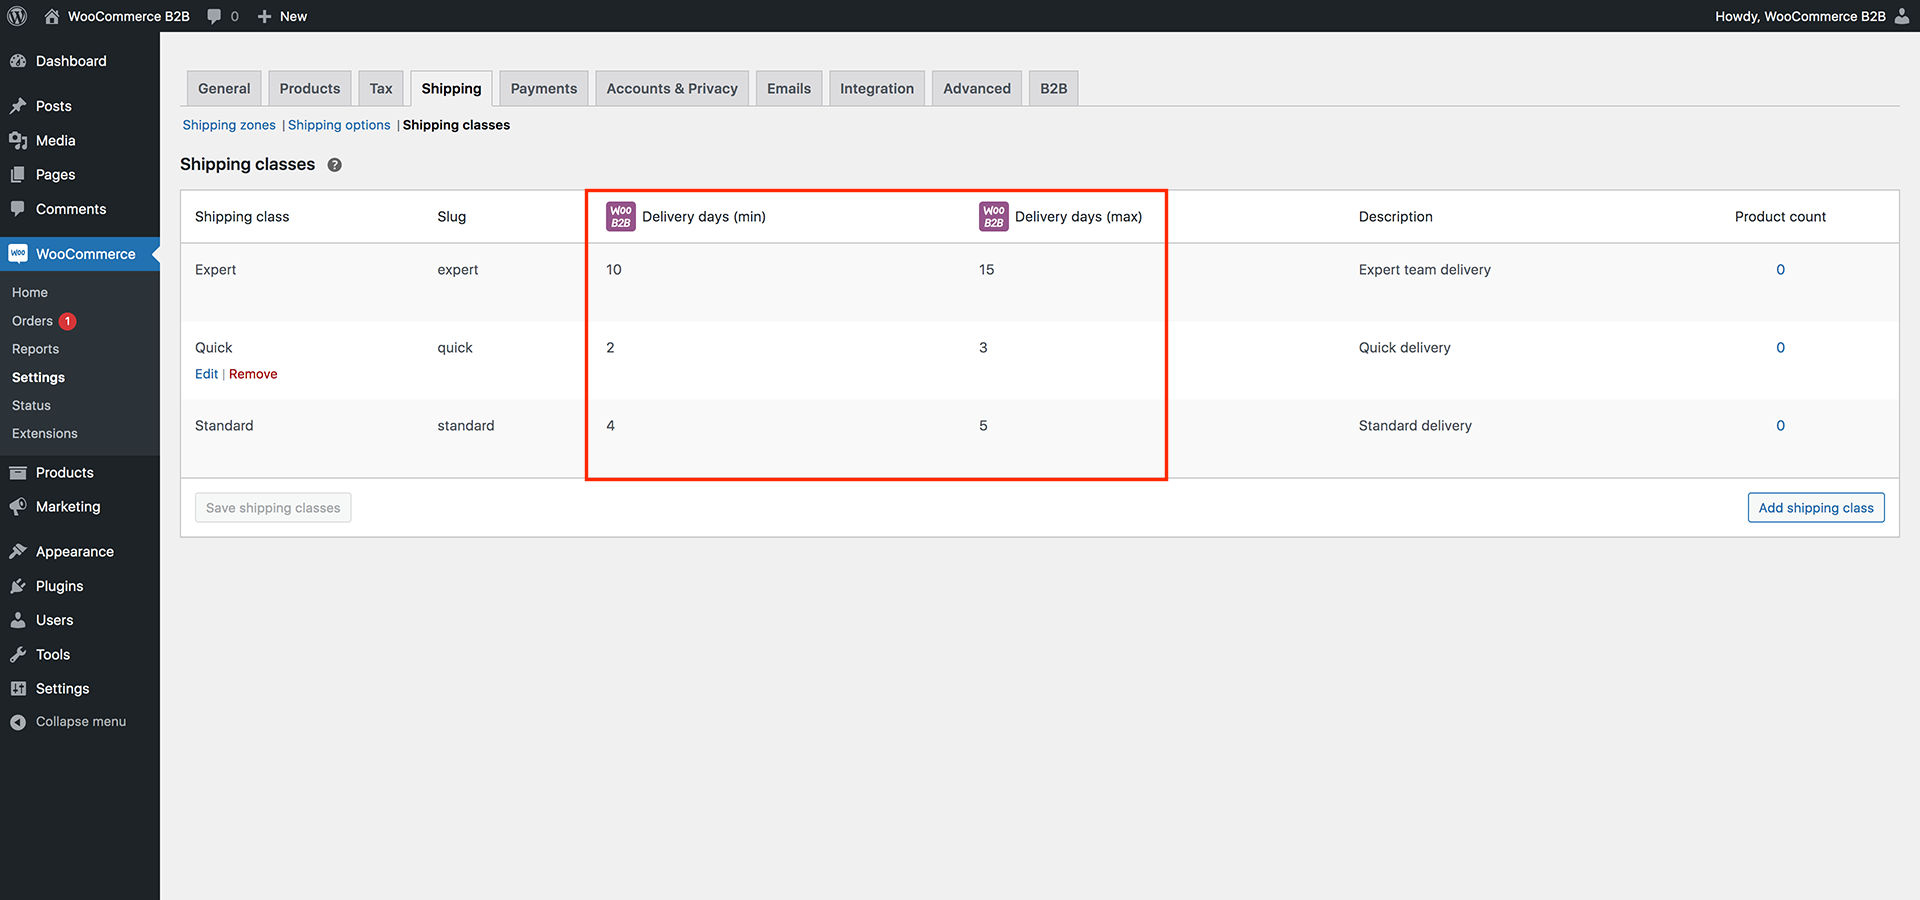The width and height of the screenshot is (1920, 900).
Task: Click the 'Quick delivery' description text
Action: coord(1404,348)
